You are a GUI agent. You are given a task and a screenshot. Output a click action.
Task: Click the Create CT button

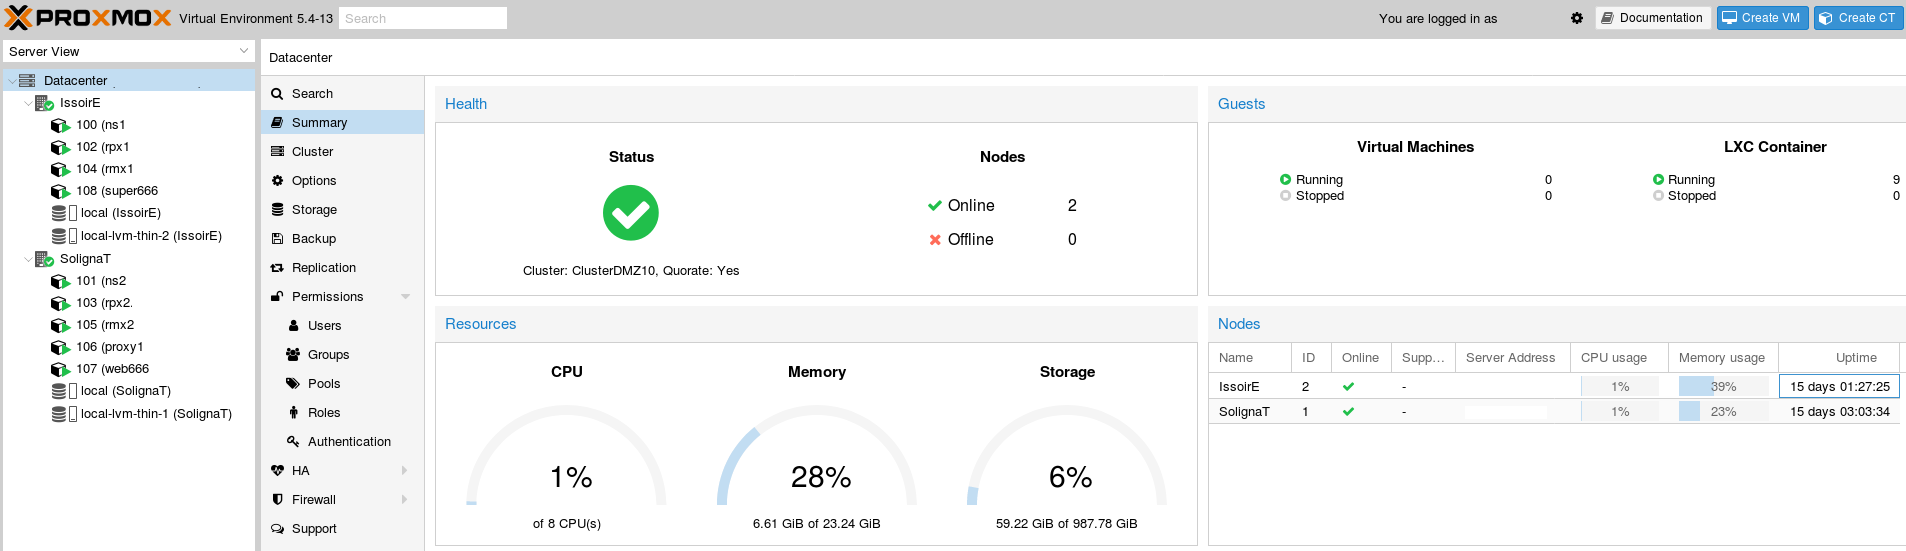[1858, 18]
